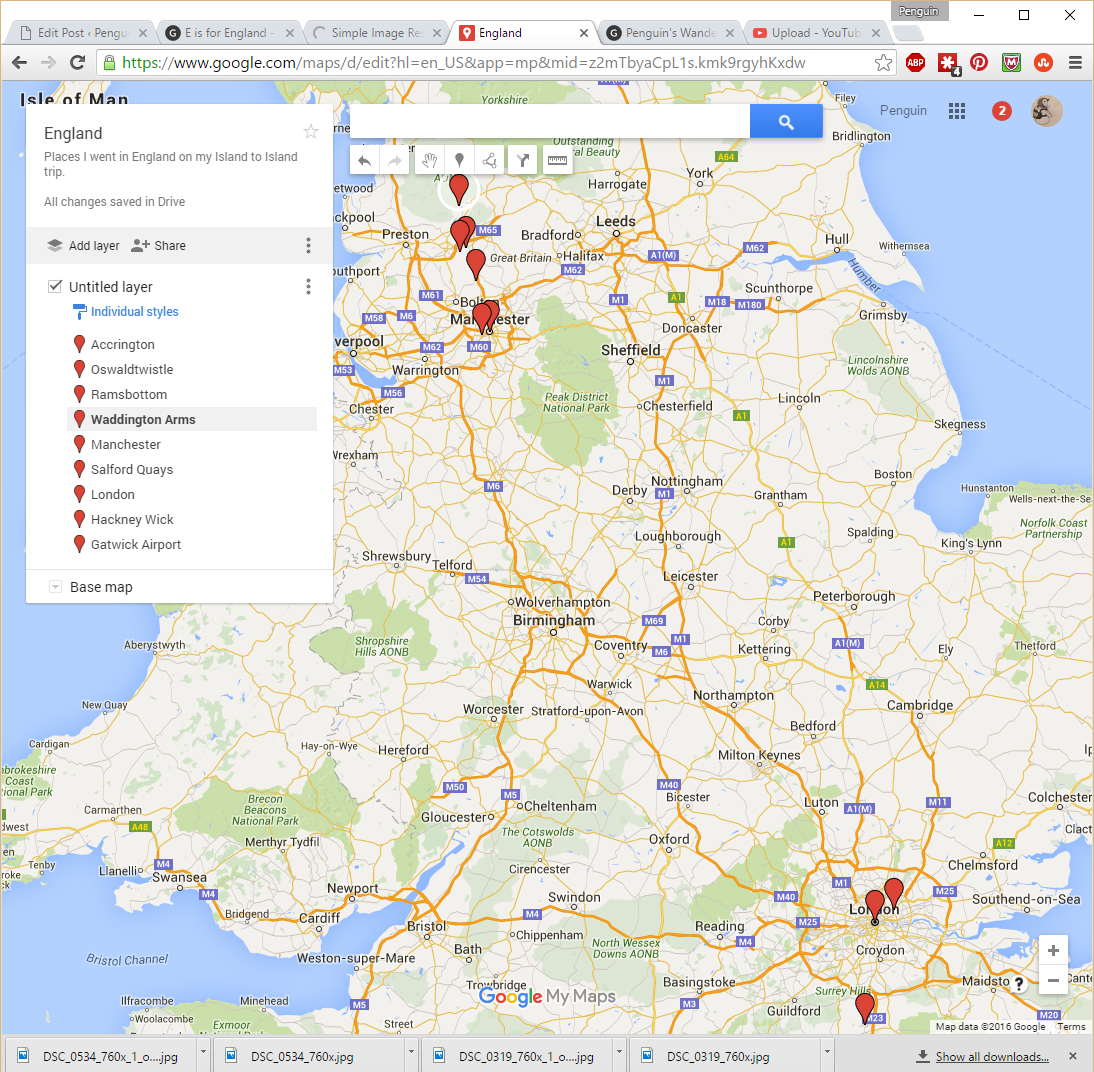Image resolution: width=1094 pixels, height=1072 pixels.
Task: Open dropdown for DSC_0319_760x_1_o download
Action: click(619, 1053)
